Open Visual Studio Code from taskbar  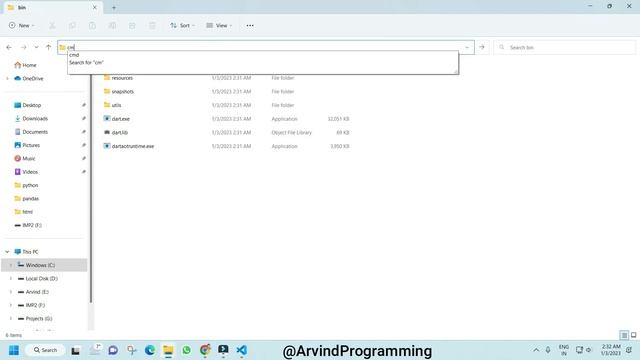pyautogui.click(x=242, y=350)
